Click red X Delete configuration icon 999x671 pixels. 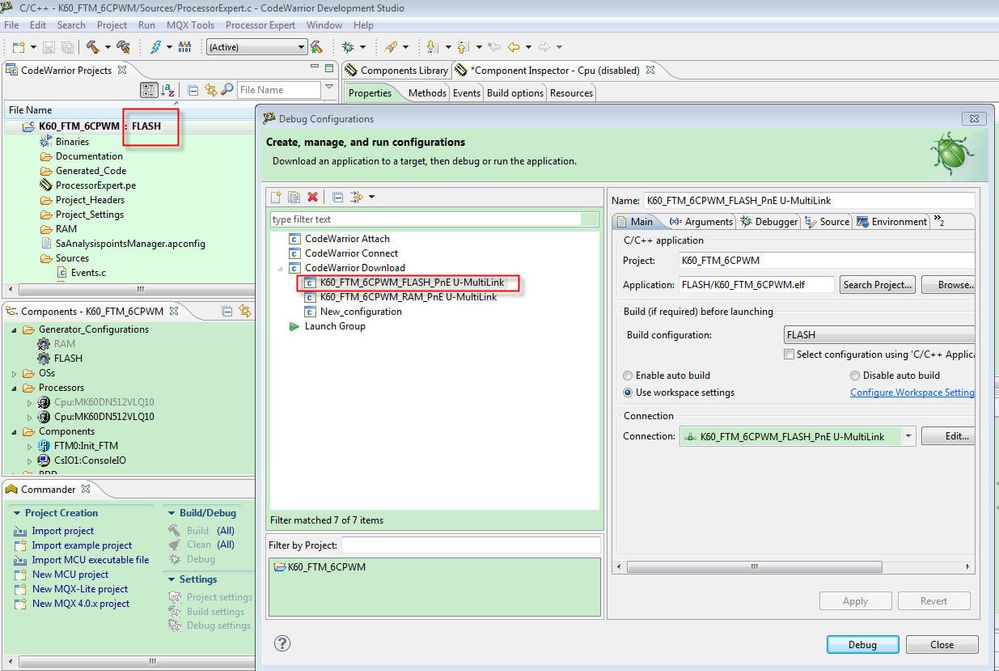(x=312, y=197)
